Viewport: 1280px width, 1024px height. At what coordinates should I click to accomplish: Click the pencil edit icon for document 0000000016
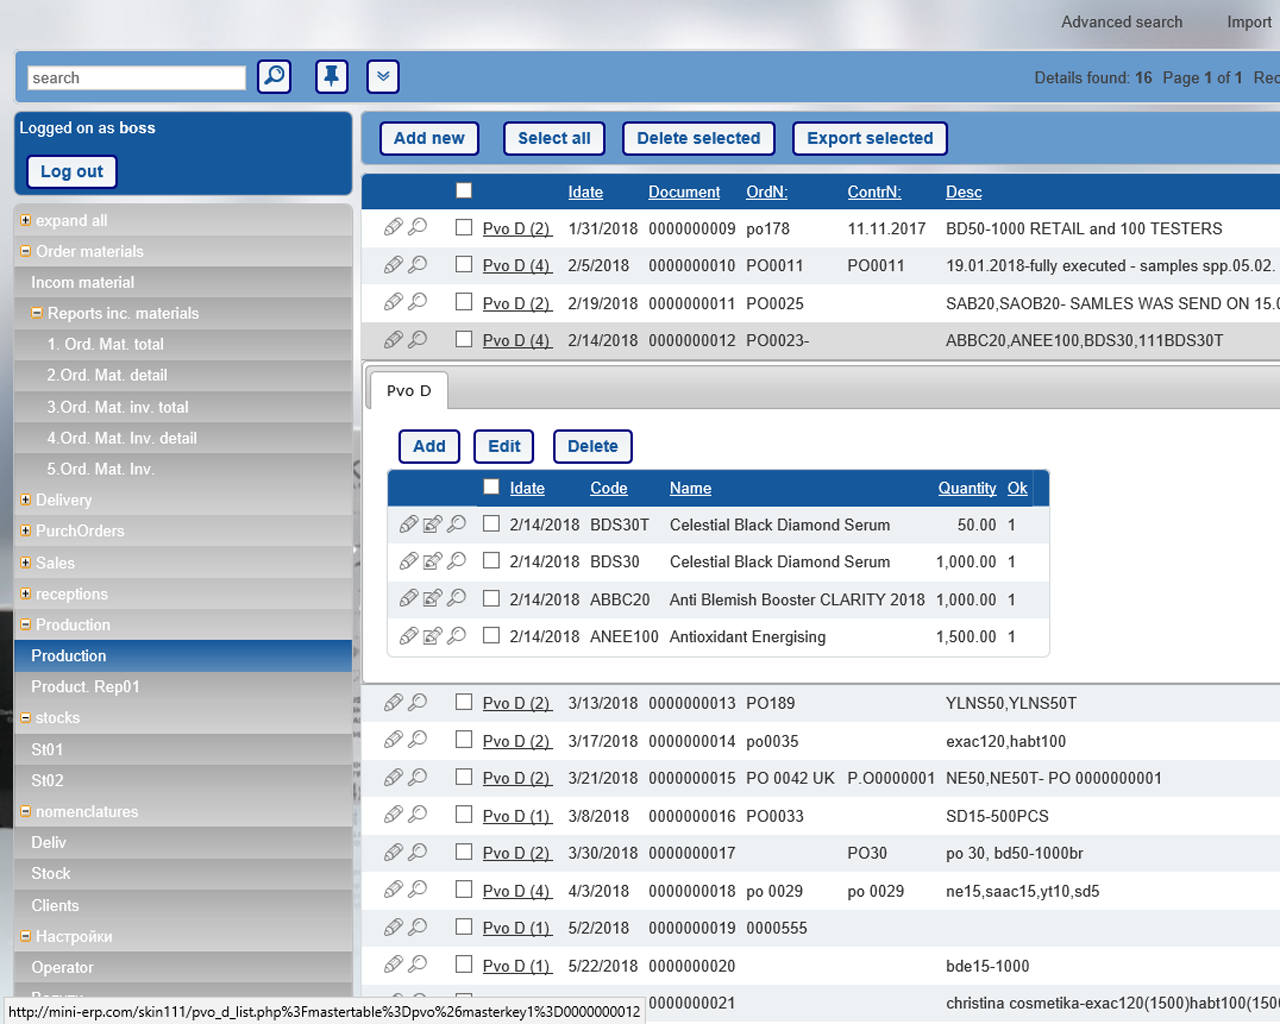[393, 815]
